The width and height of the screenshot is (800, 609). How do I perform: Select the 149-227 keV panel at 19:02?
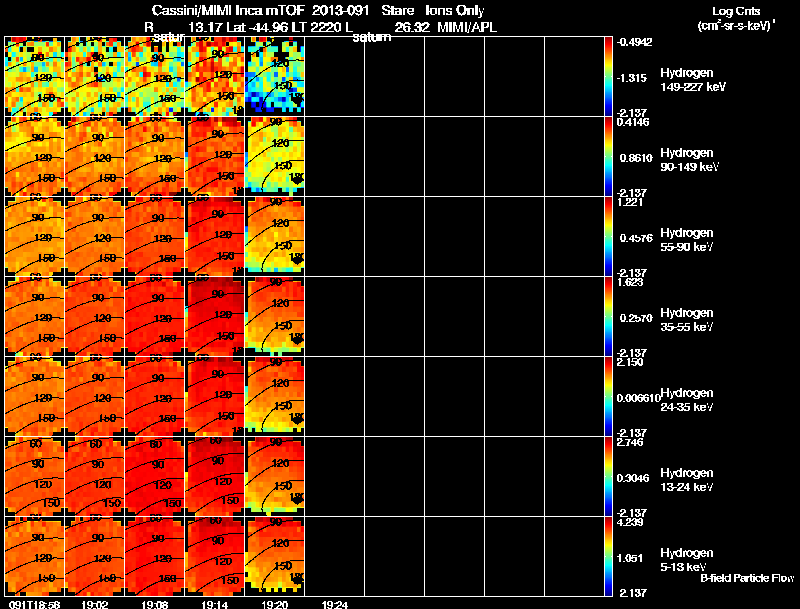click(94, 76)
